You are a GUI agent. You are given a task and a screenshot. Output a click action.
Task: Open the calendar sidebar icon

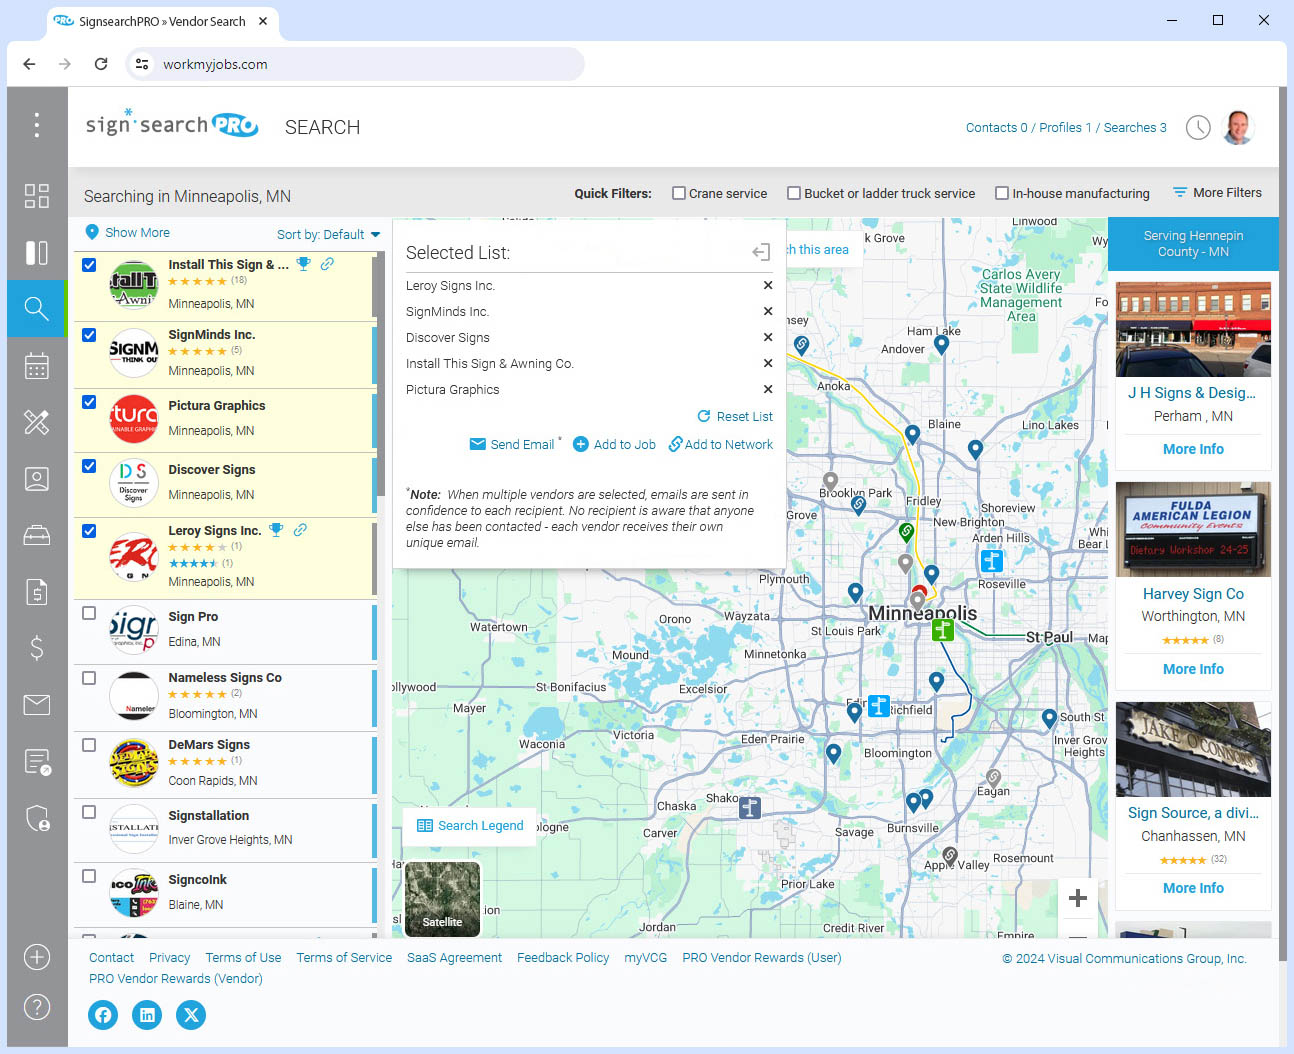(x=37, y=366)
